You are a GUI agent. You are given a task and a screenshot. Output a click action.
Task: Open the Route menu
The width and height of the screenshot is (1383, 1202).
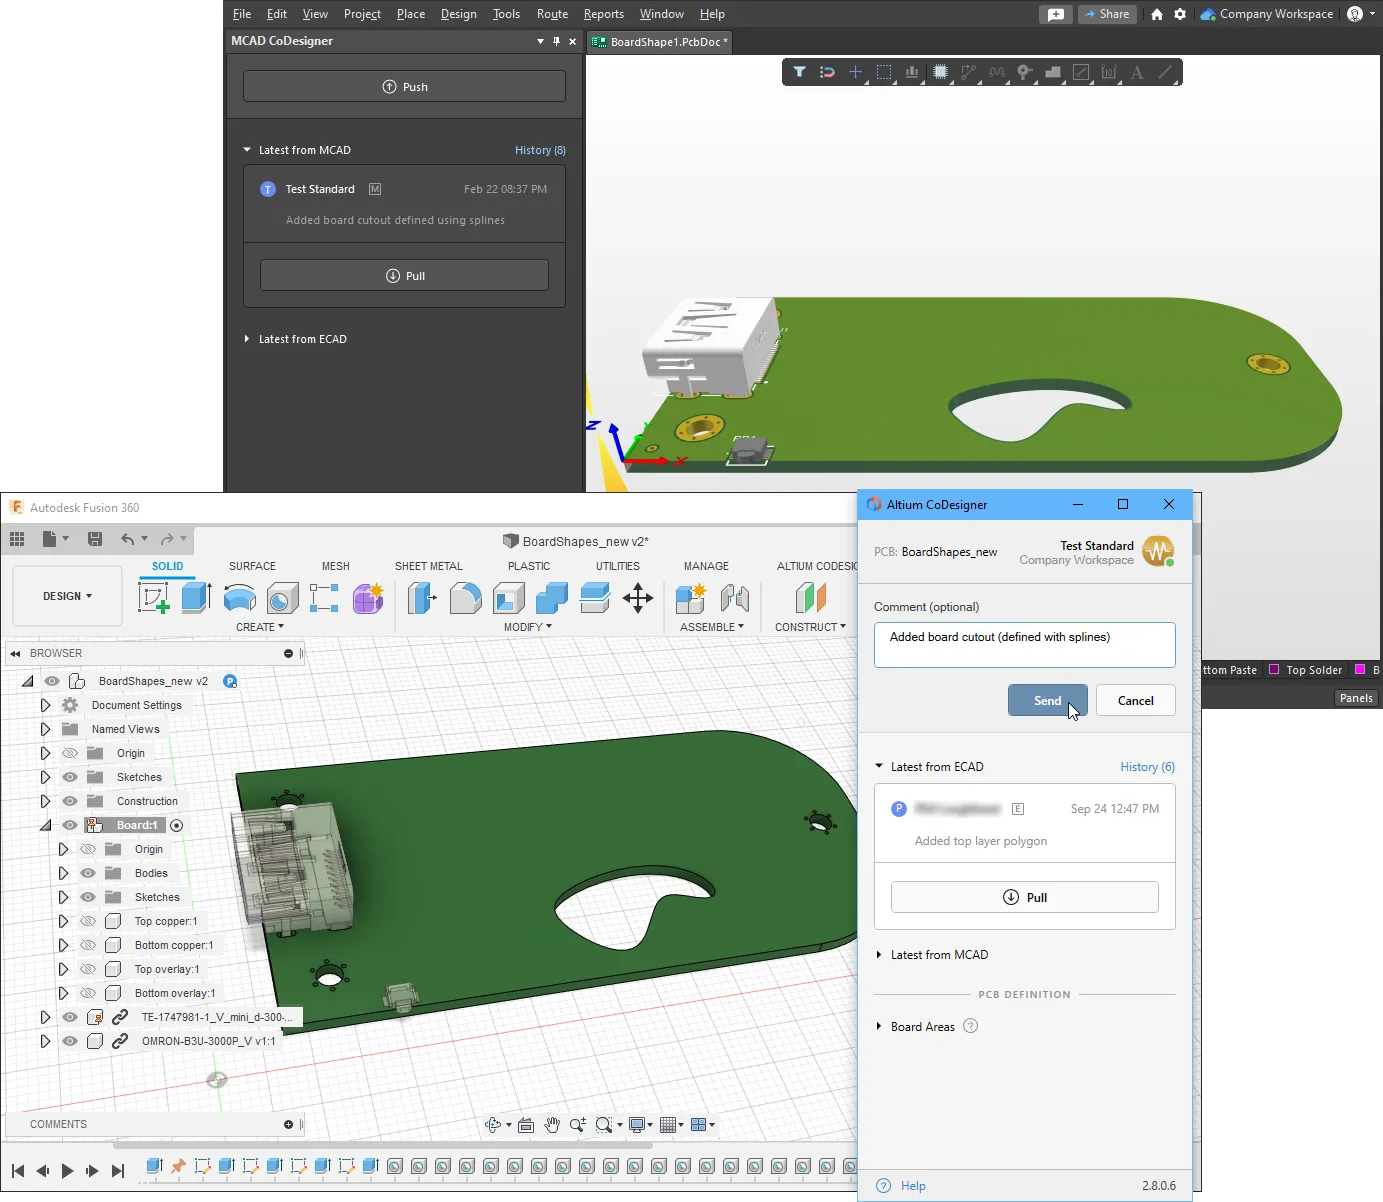(552, 14)
